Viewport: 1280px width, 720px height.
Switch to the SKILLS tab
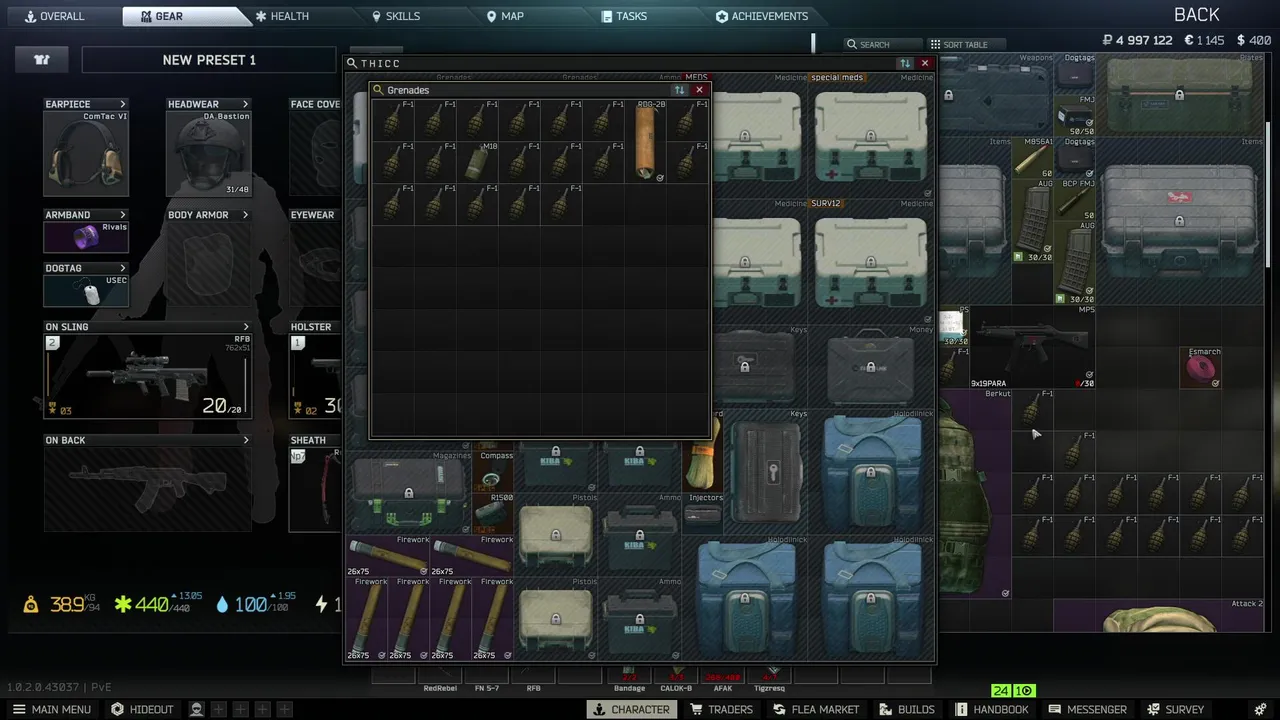[x=396, y=16]
